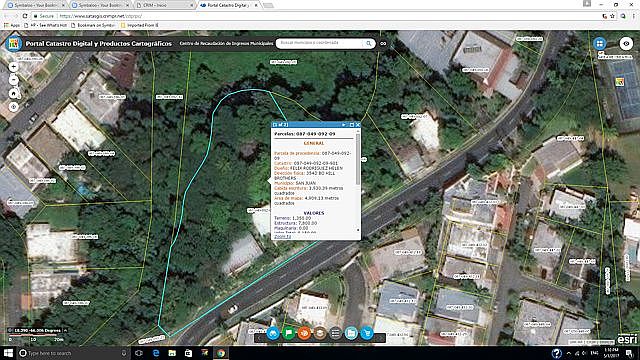Viewport: 640px width, 360px height.
Task: Open File Explorer from taskbar
Action: tap(172, 353)
